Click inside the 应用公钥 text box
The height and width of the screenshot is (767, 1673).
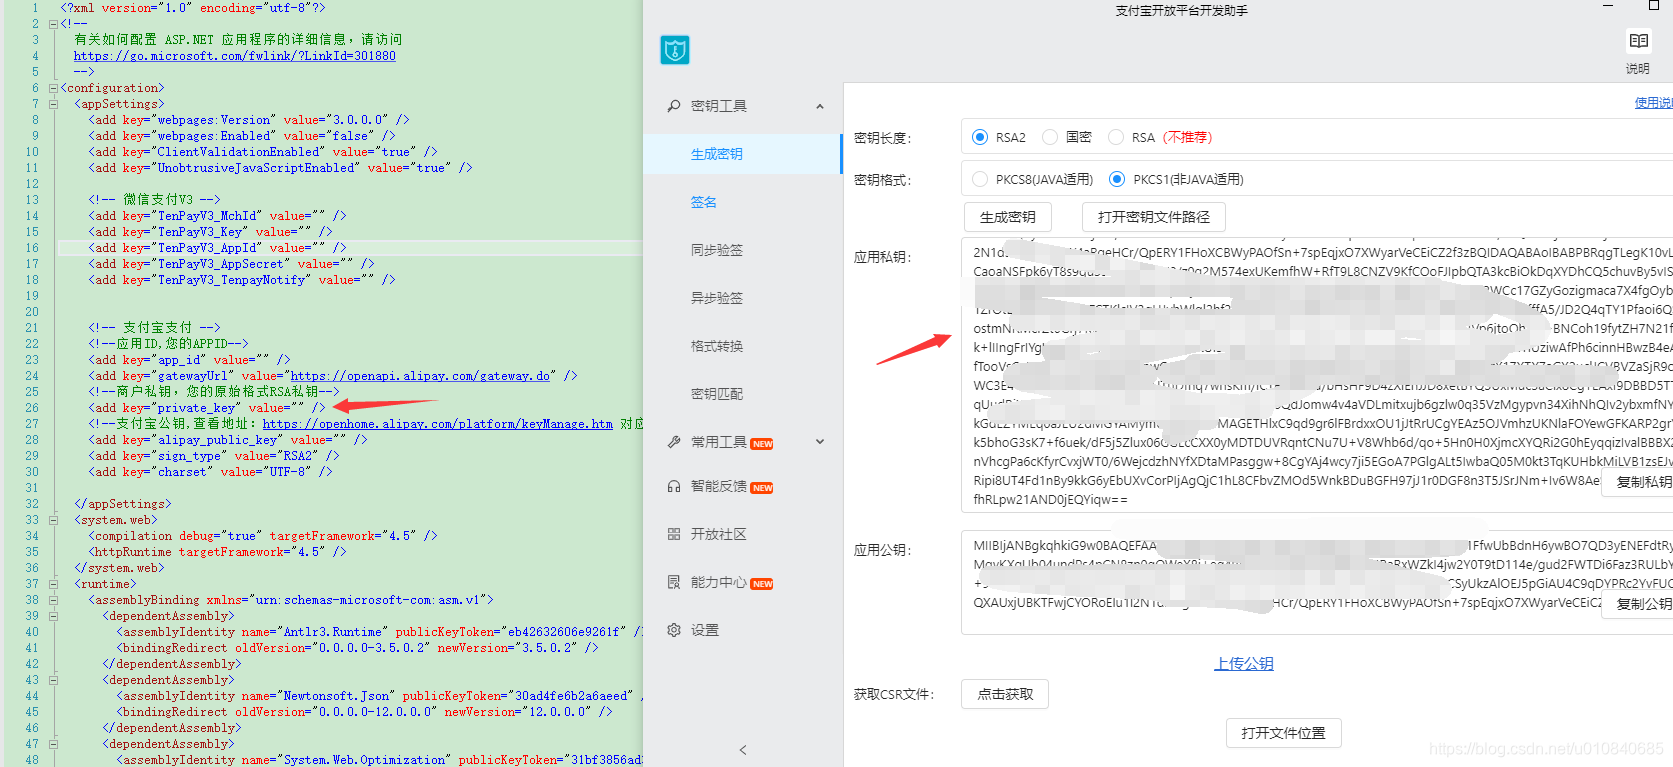click(x=1317, y=583)
